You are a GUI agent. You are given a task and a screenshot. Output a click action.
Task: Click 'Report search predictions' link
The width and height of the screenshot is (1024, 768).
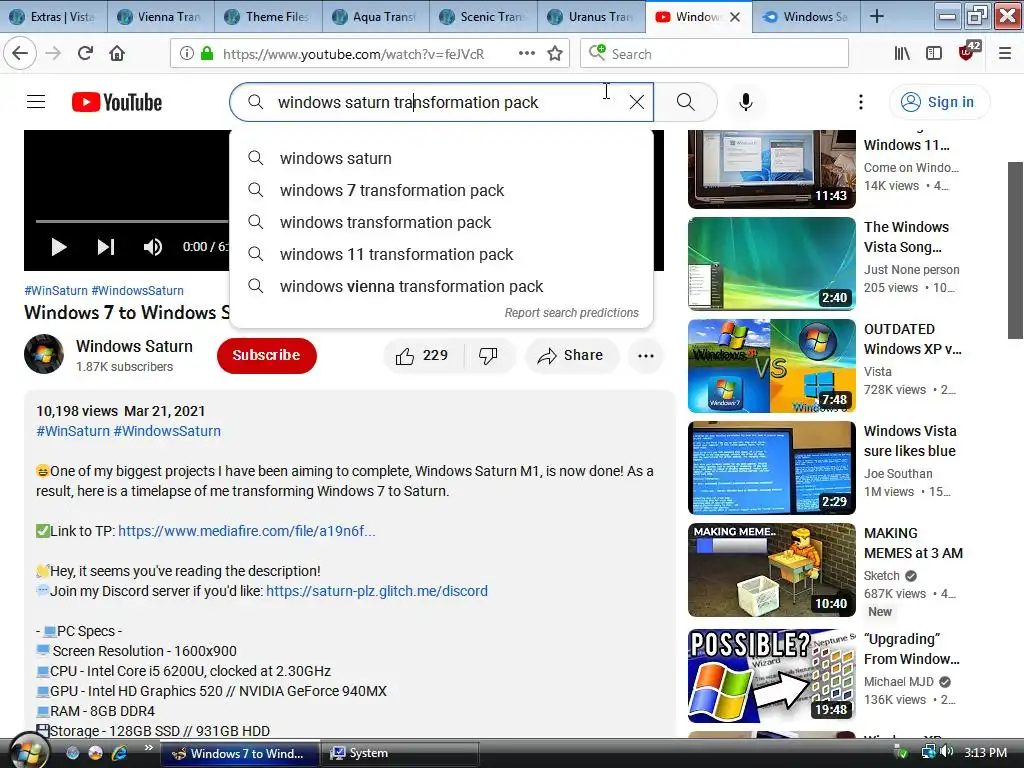[x=571, y=313]
